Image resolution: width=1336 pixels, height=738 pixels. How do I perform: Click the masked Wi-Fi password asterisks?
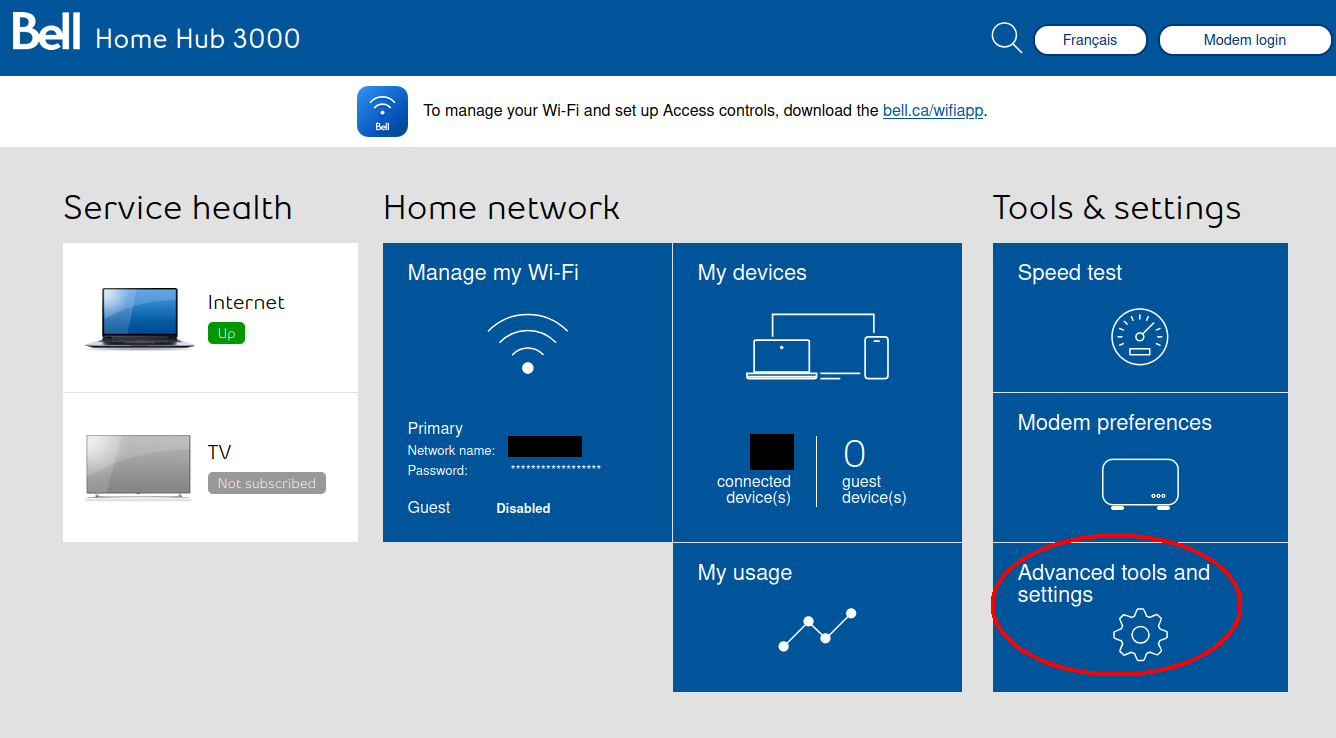click(x=556, y=468)
